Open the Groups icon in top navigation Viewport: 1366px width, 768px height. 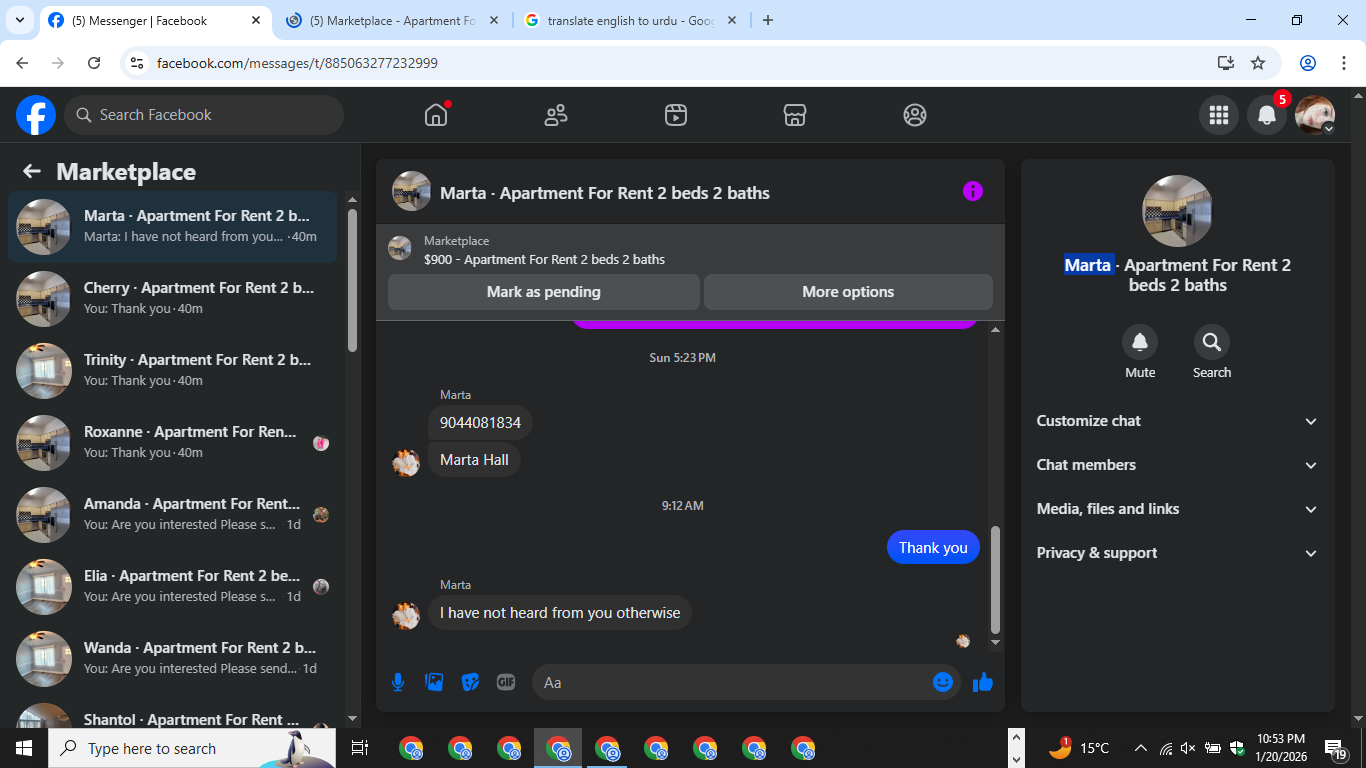915,115
